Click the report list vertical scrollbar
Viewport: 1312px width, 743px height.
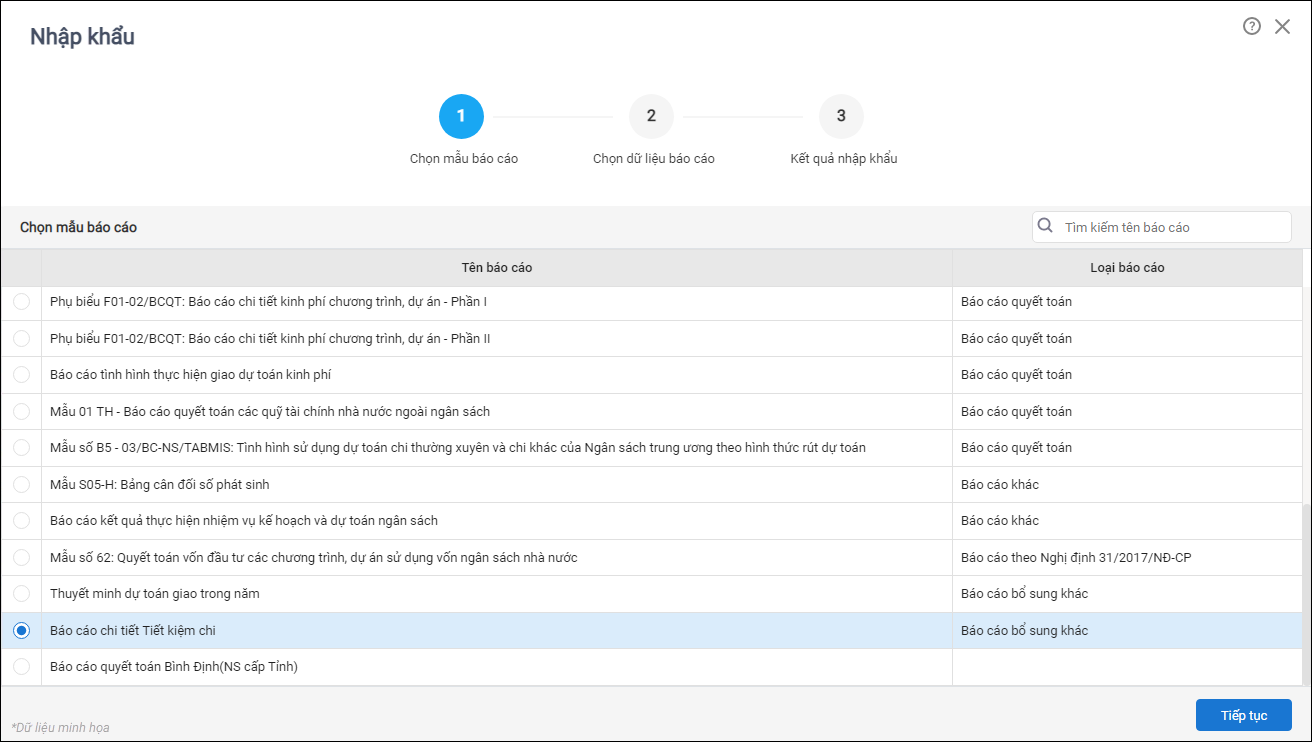pyautogui.click(x=1307, y=595)
